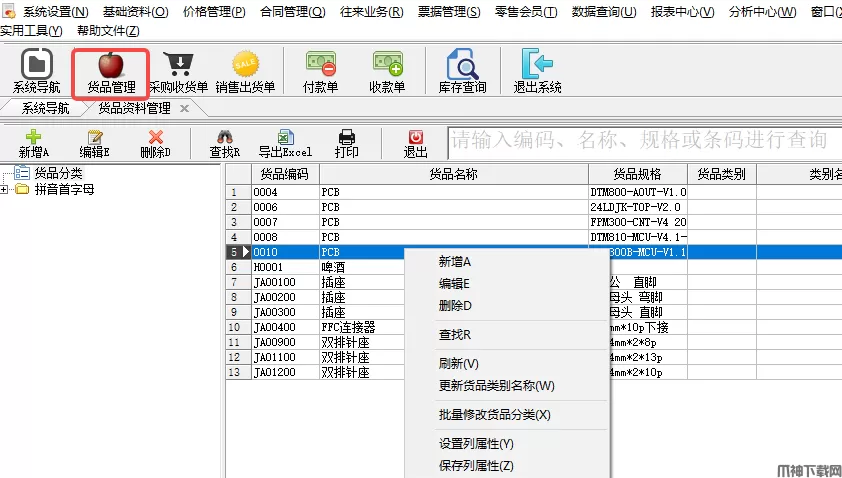Screen dimensions: 842x478
Task: Open the 票据管理(S) menu
Action: [x=449, y=12]
